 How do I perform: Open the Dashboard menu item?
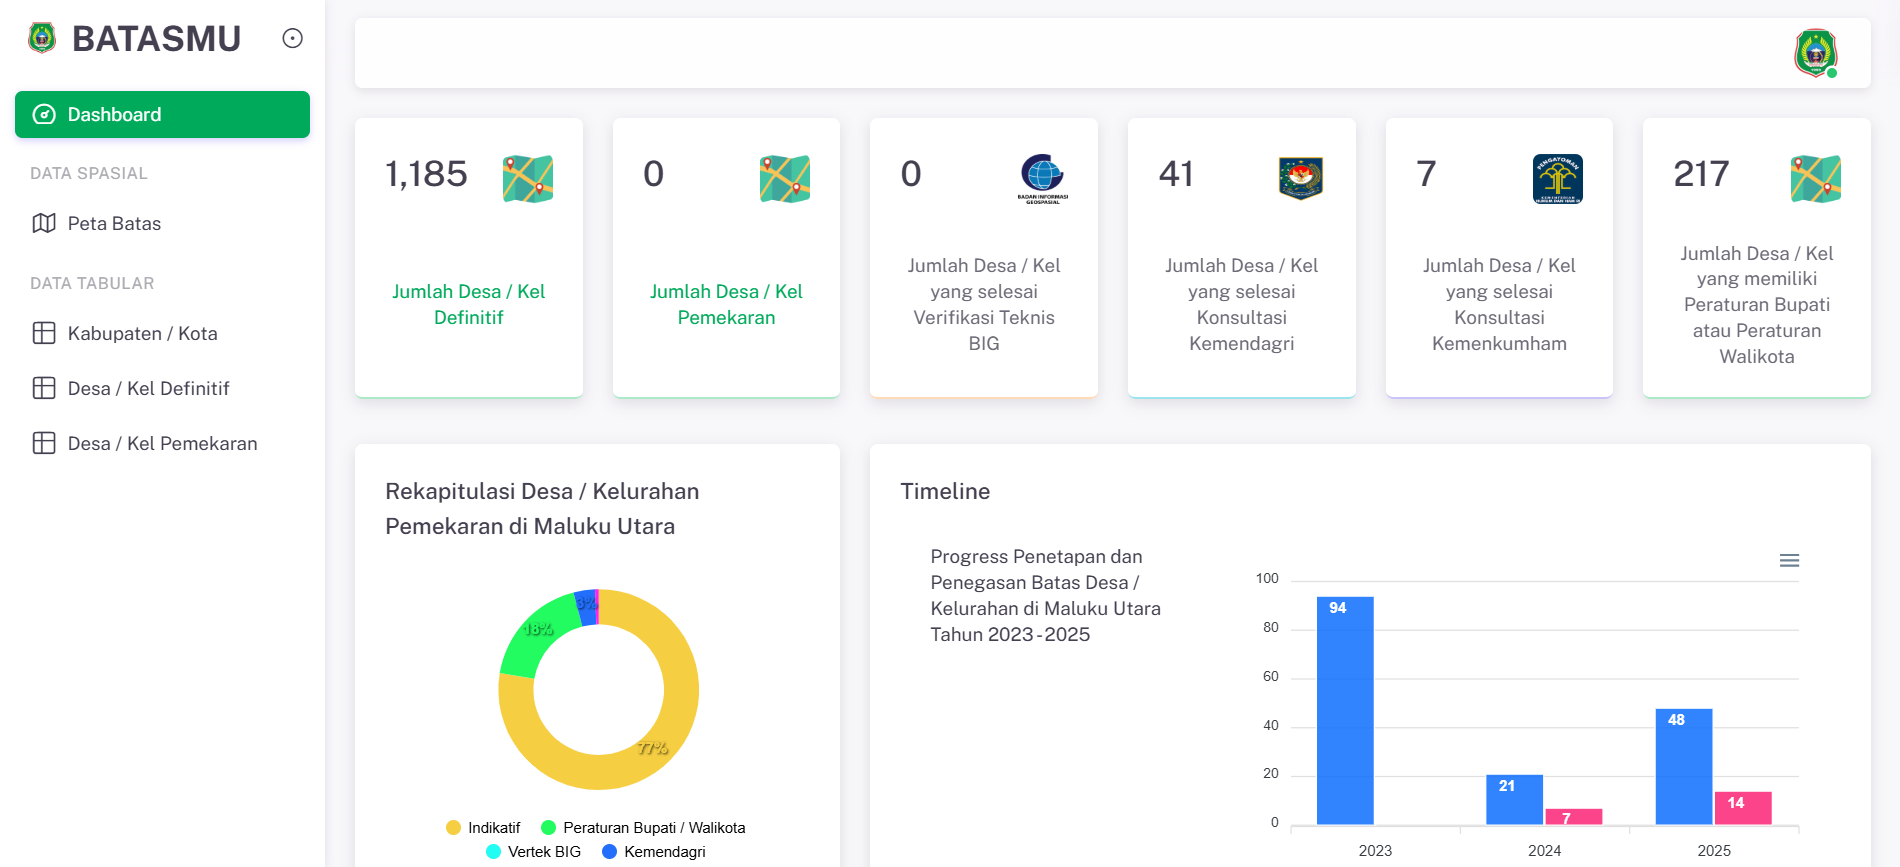coord(162,115)
